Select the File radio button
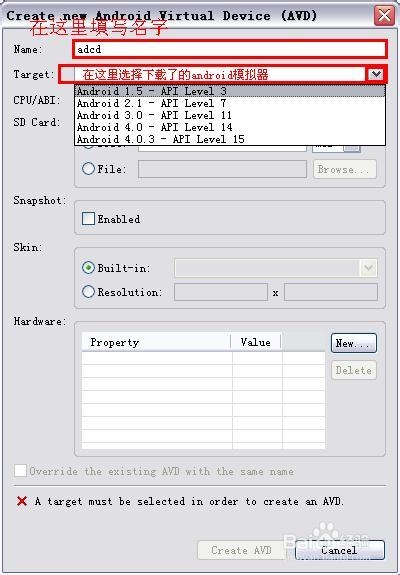 88,169
